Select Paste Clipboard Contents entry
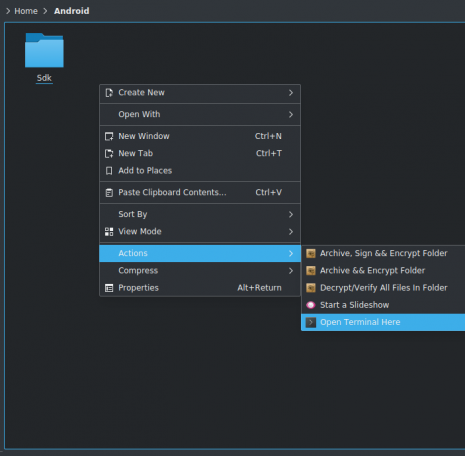Viewport: 465px width, 456px height. [200, 193]
